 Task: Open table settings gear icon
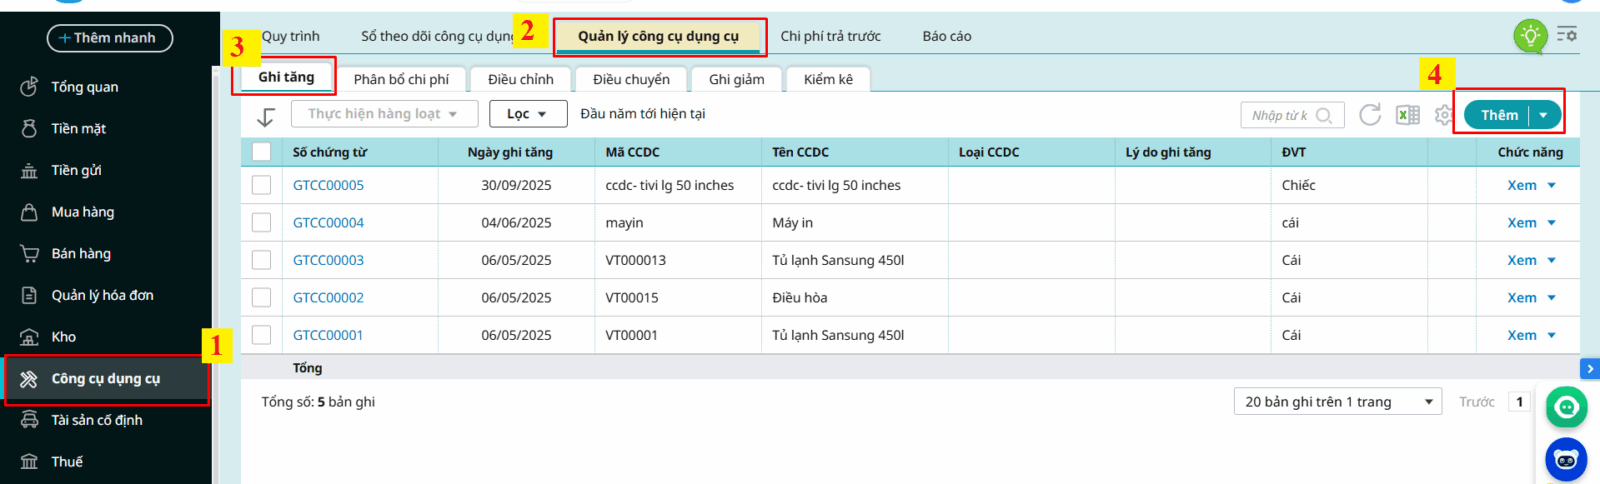[x=1443, y=115]
